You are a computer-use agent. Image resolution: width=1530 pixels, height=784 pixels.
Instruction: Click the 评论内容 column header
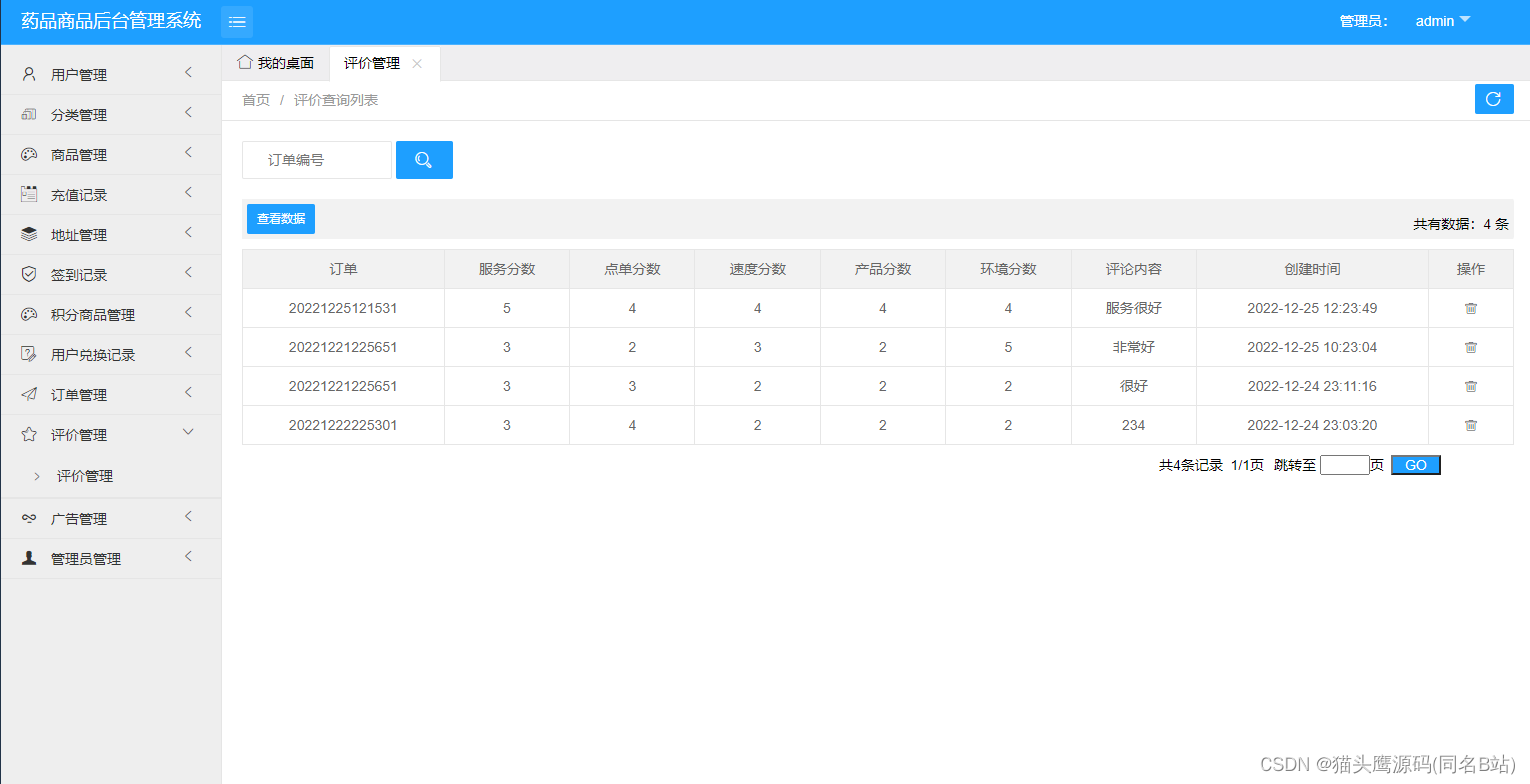coord(1134,269)
